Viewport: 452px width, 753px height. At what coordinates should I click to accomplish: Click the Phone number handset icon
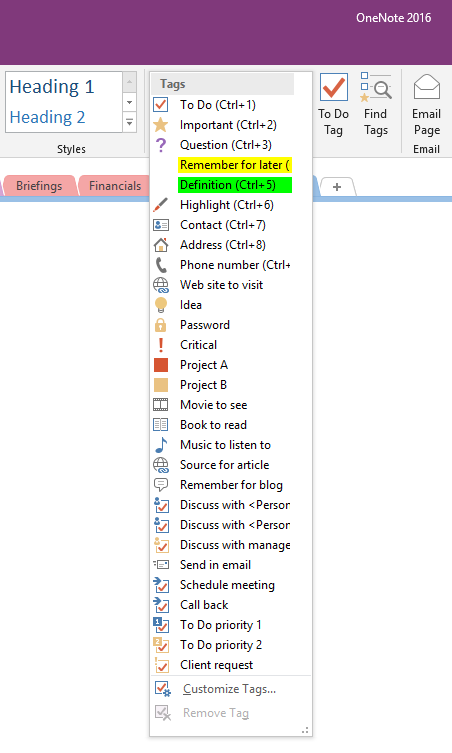(x=160, y=265)
